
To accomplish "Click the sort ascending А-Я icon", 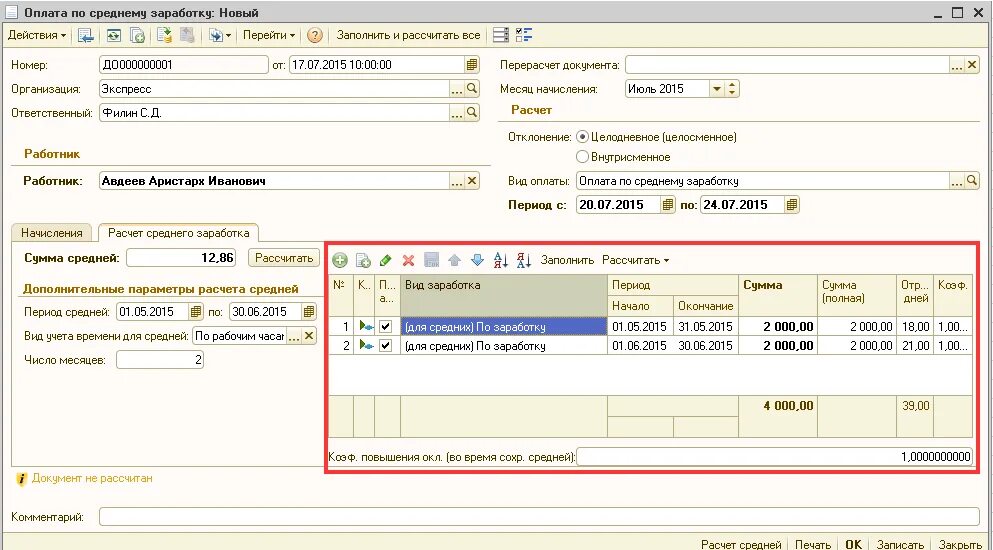I will (500, 260).
